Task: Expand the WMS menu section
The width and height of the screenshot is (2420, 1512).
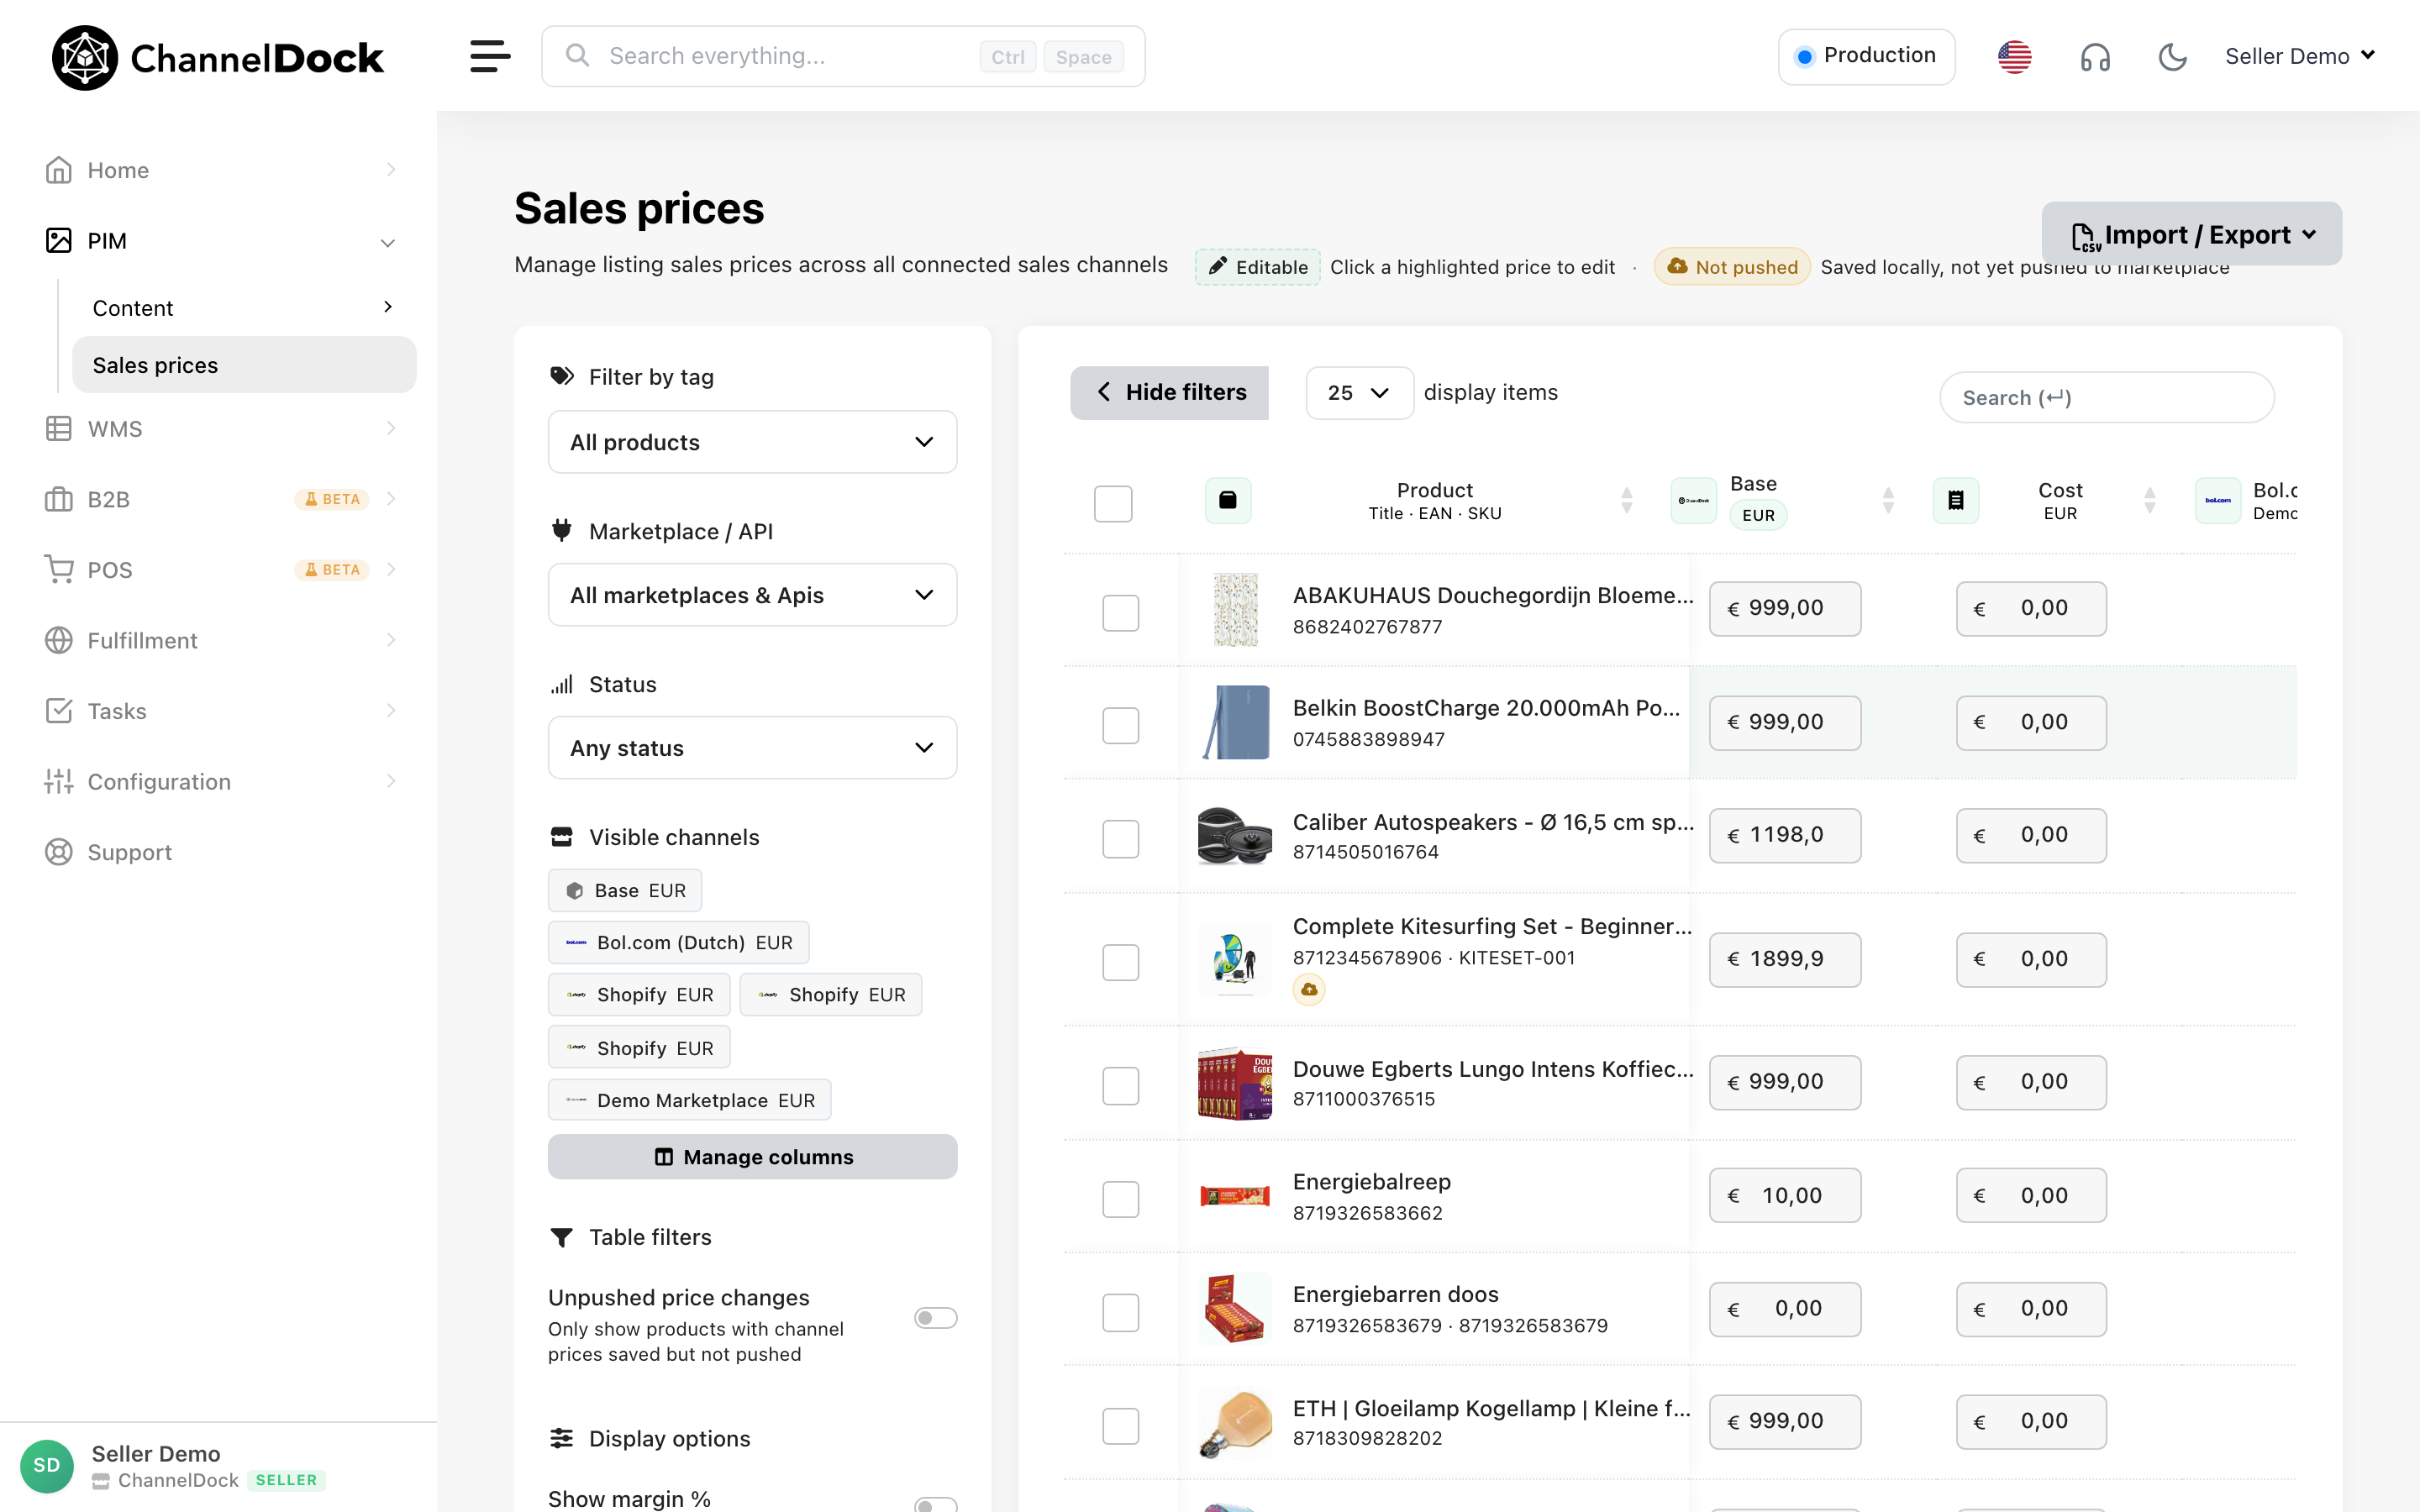Action: pos(220,429)
